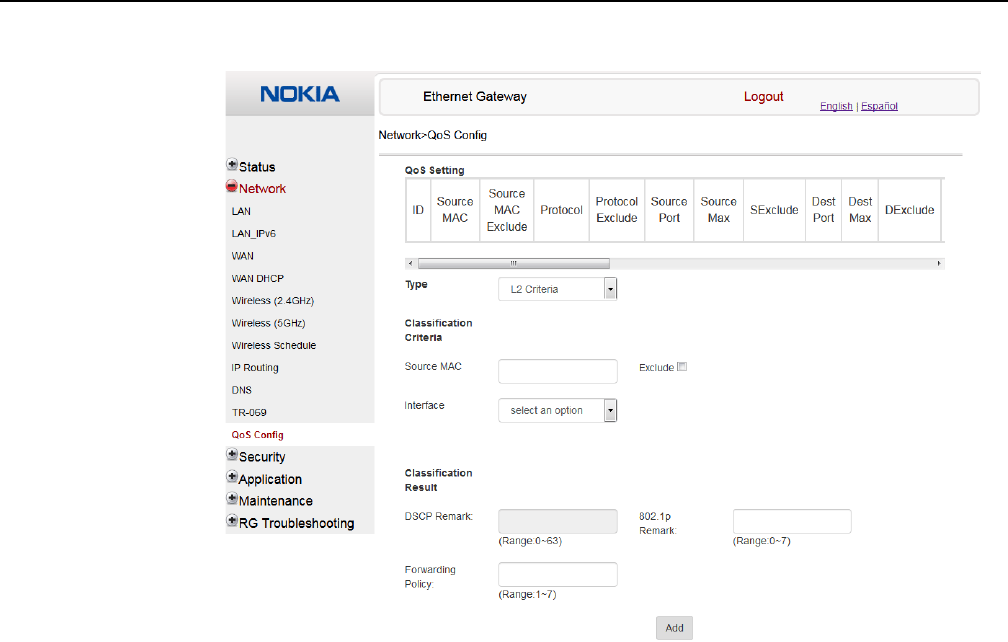Collapse the Network menu minus icon
The image size is (1008, 642).
coord(232,187)
